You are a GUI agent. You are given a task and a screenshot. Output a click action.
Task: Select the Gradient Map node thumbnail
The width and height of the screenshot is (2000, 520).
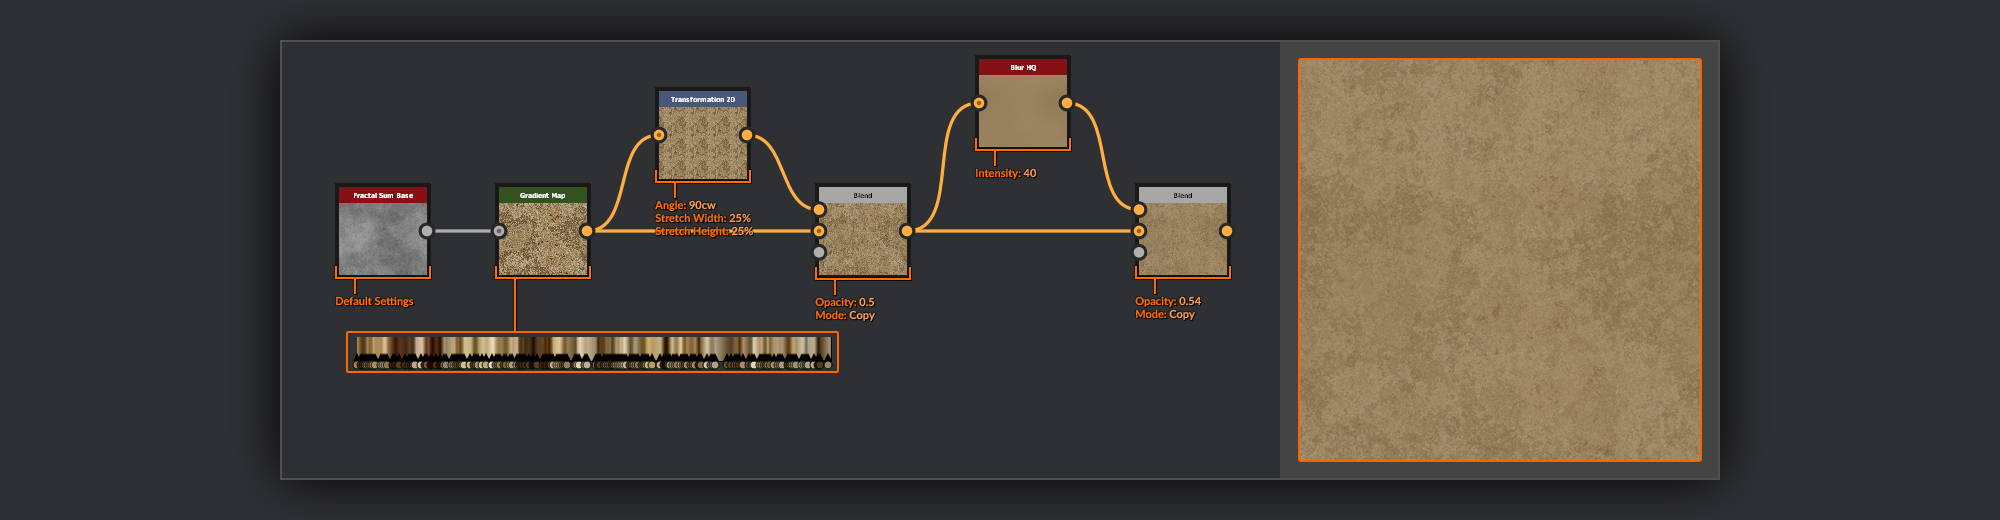tap(543, 239)
